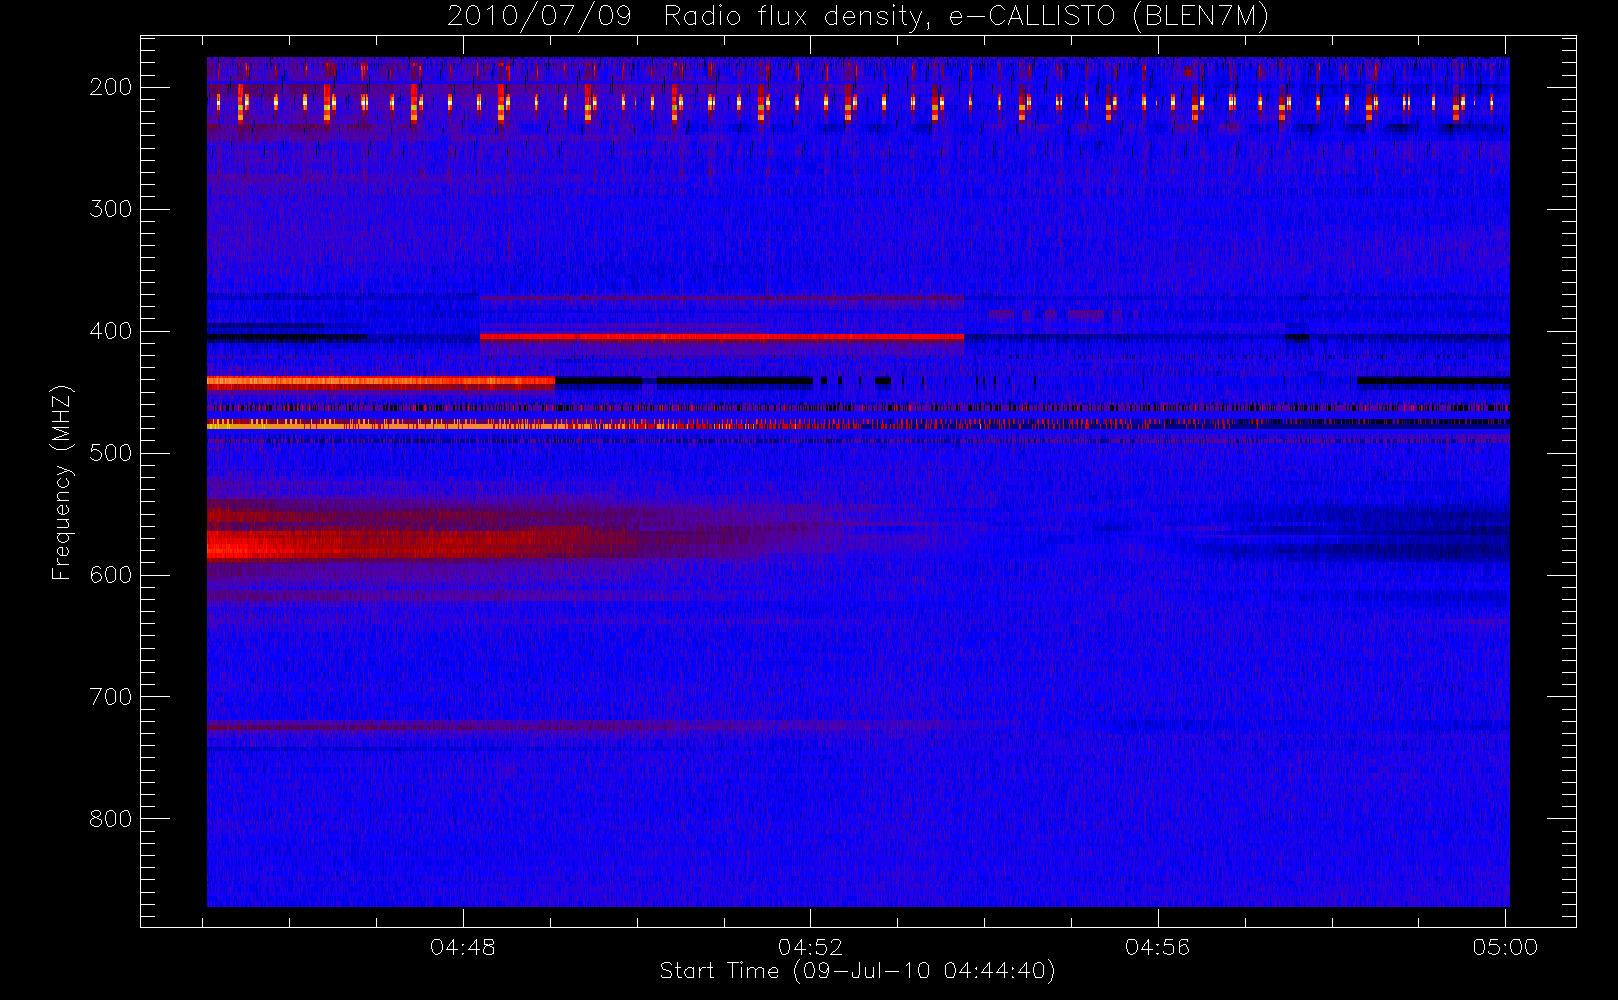The width and height of the screenshot is (1618, 1000).
Task: Select the 700 frequency tick label
Action: [110, 697]
